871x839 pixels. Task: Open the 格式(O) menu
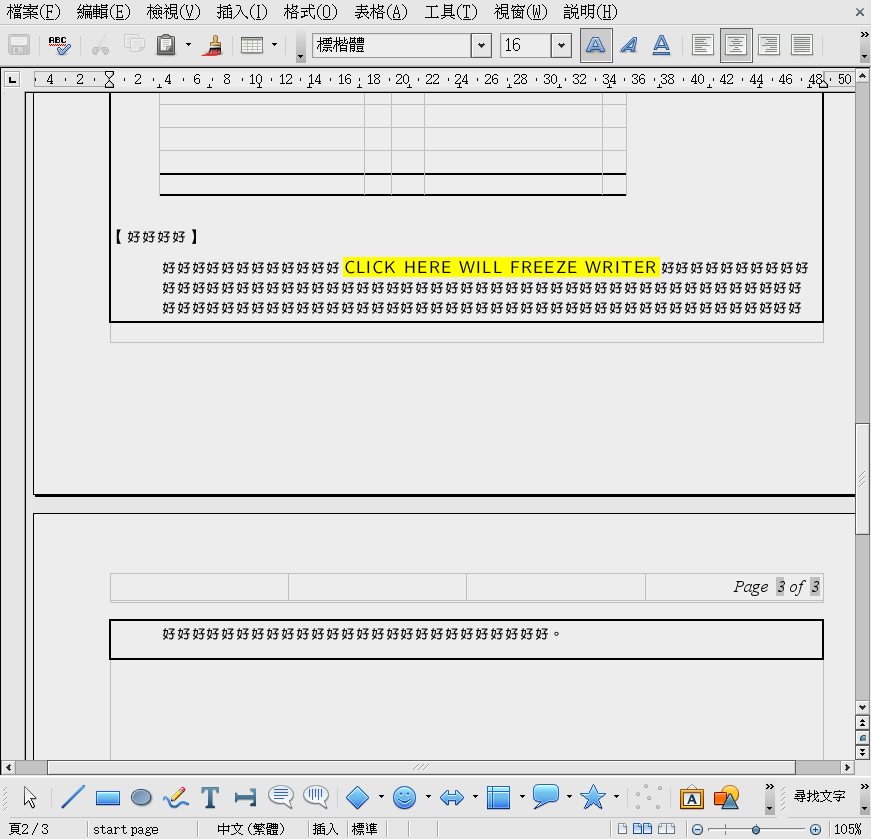point(310,12)
